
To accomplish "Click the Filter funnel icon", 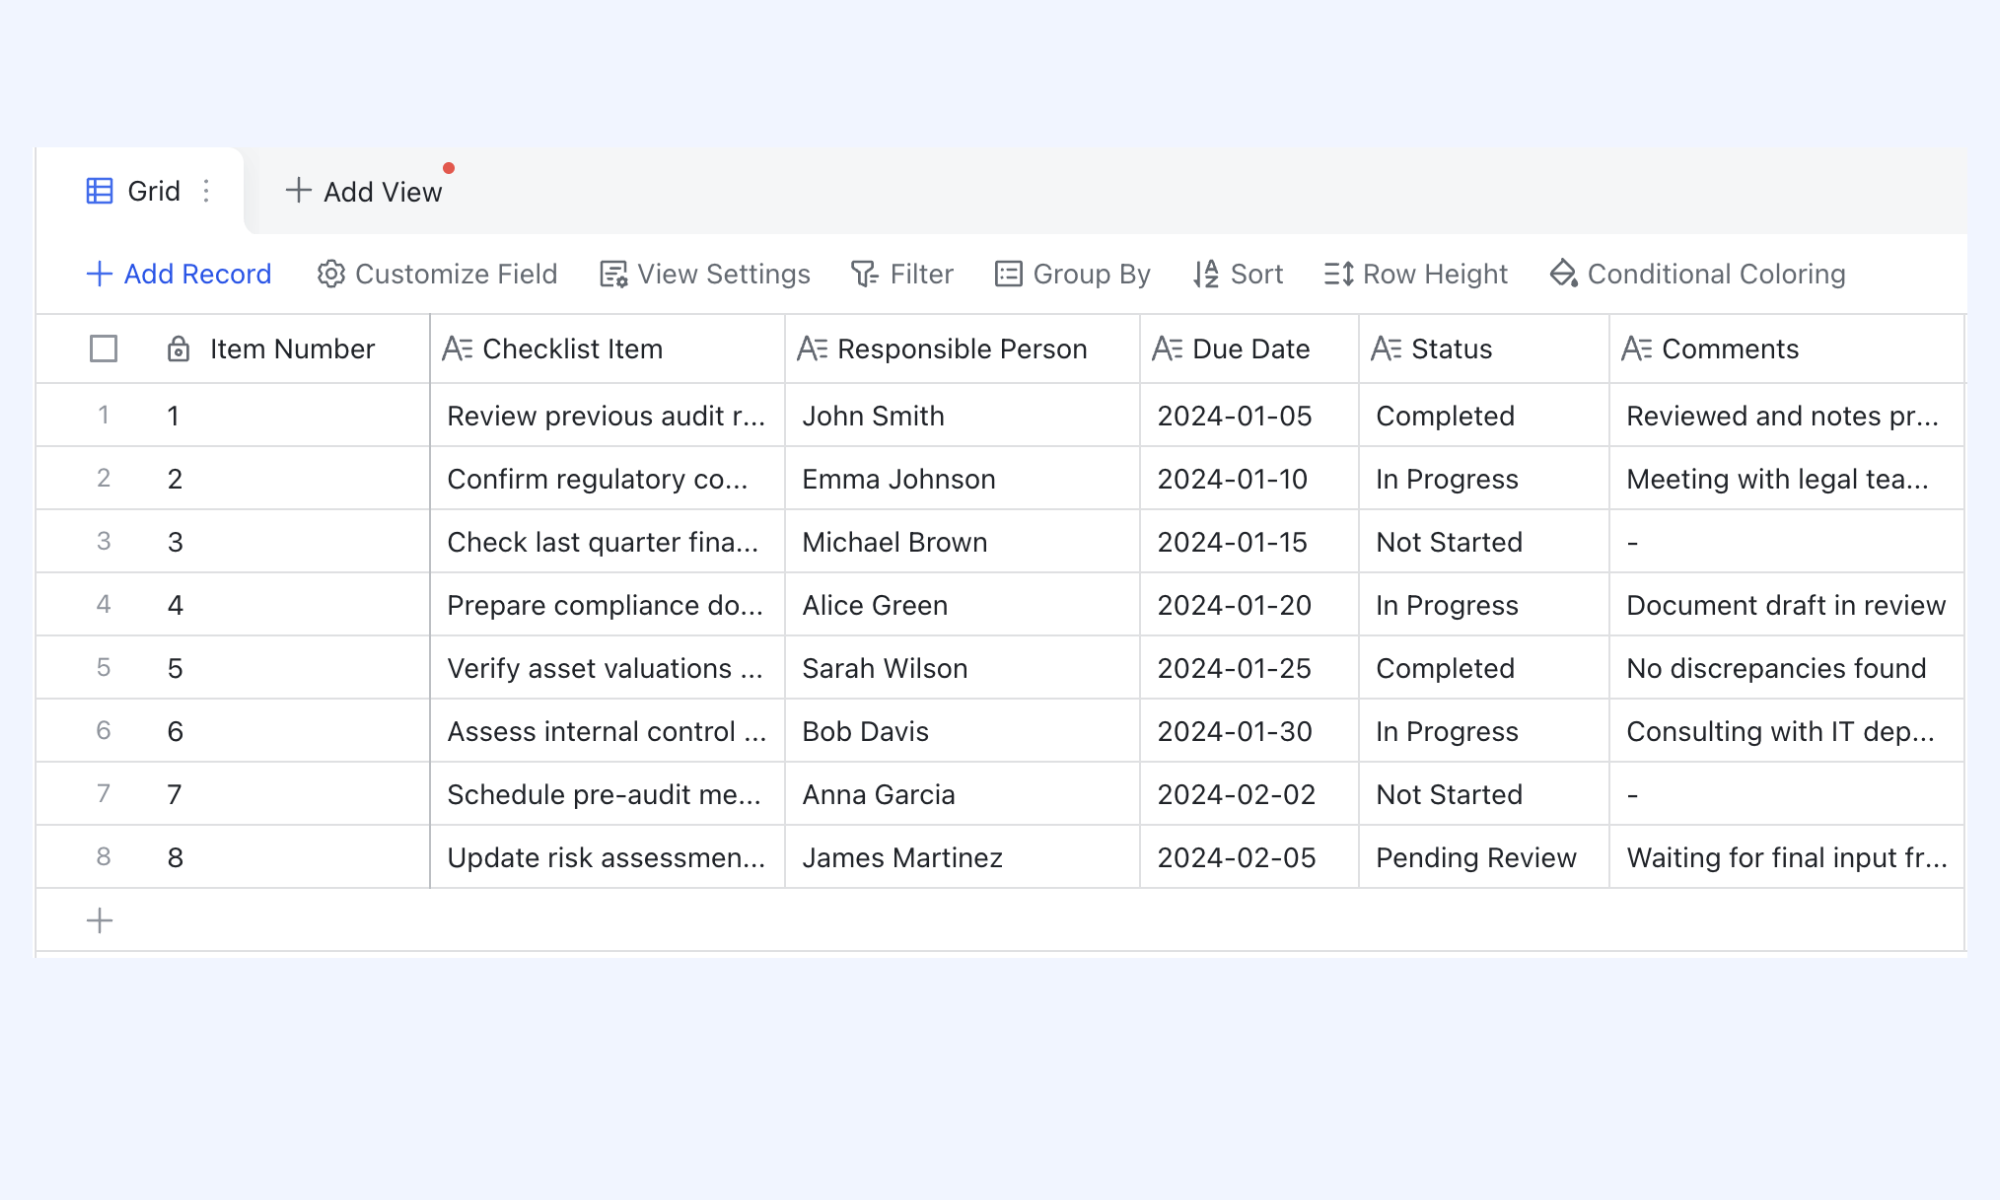I will pos(864,274).
